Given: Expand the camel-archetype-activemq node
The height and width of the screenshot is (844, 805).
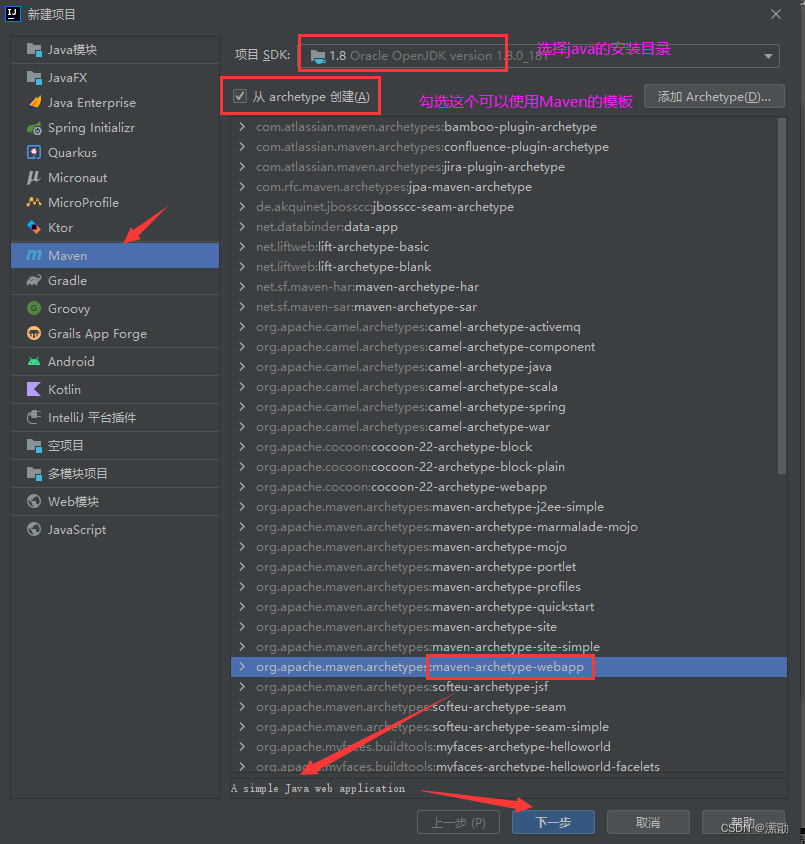Looking at the screenshot, I should tap(242, 326).
